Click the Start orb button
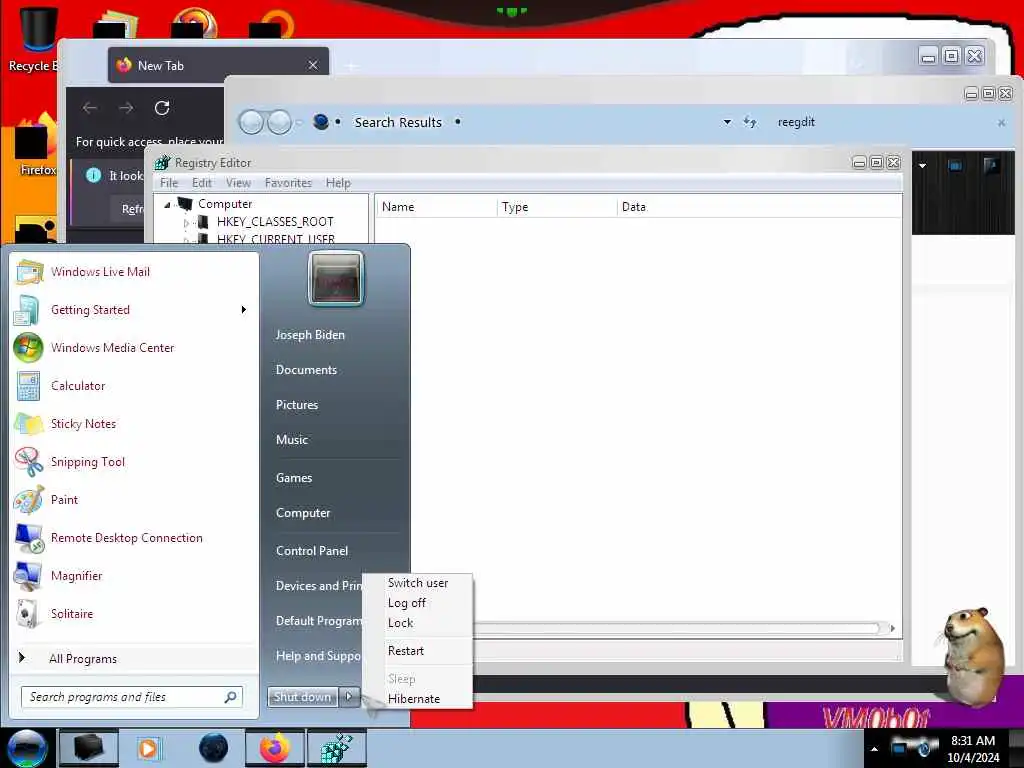The image size is (1024, 768). (x=27, y=748)
